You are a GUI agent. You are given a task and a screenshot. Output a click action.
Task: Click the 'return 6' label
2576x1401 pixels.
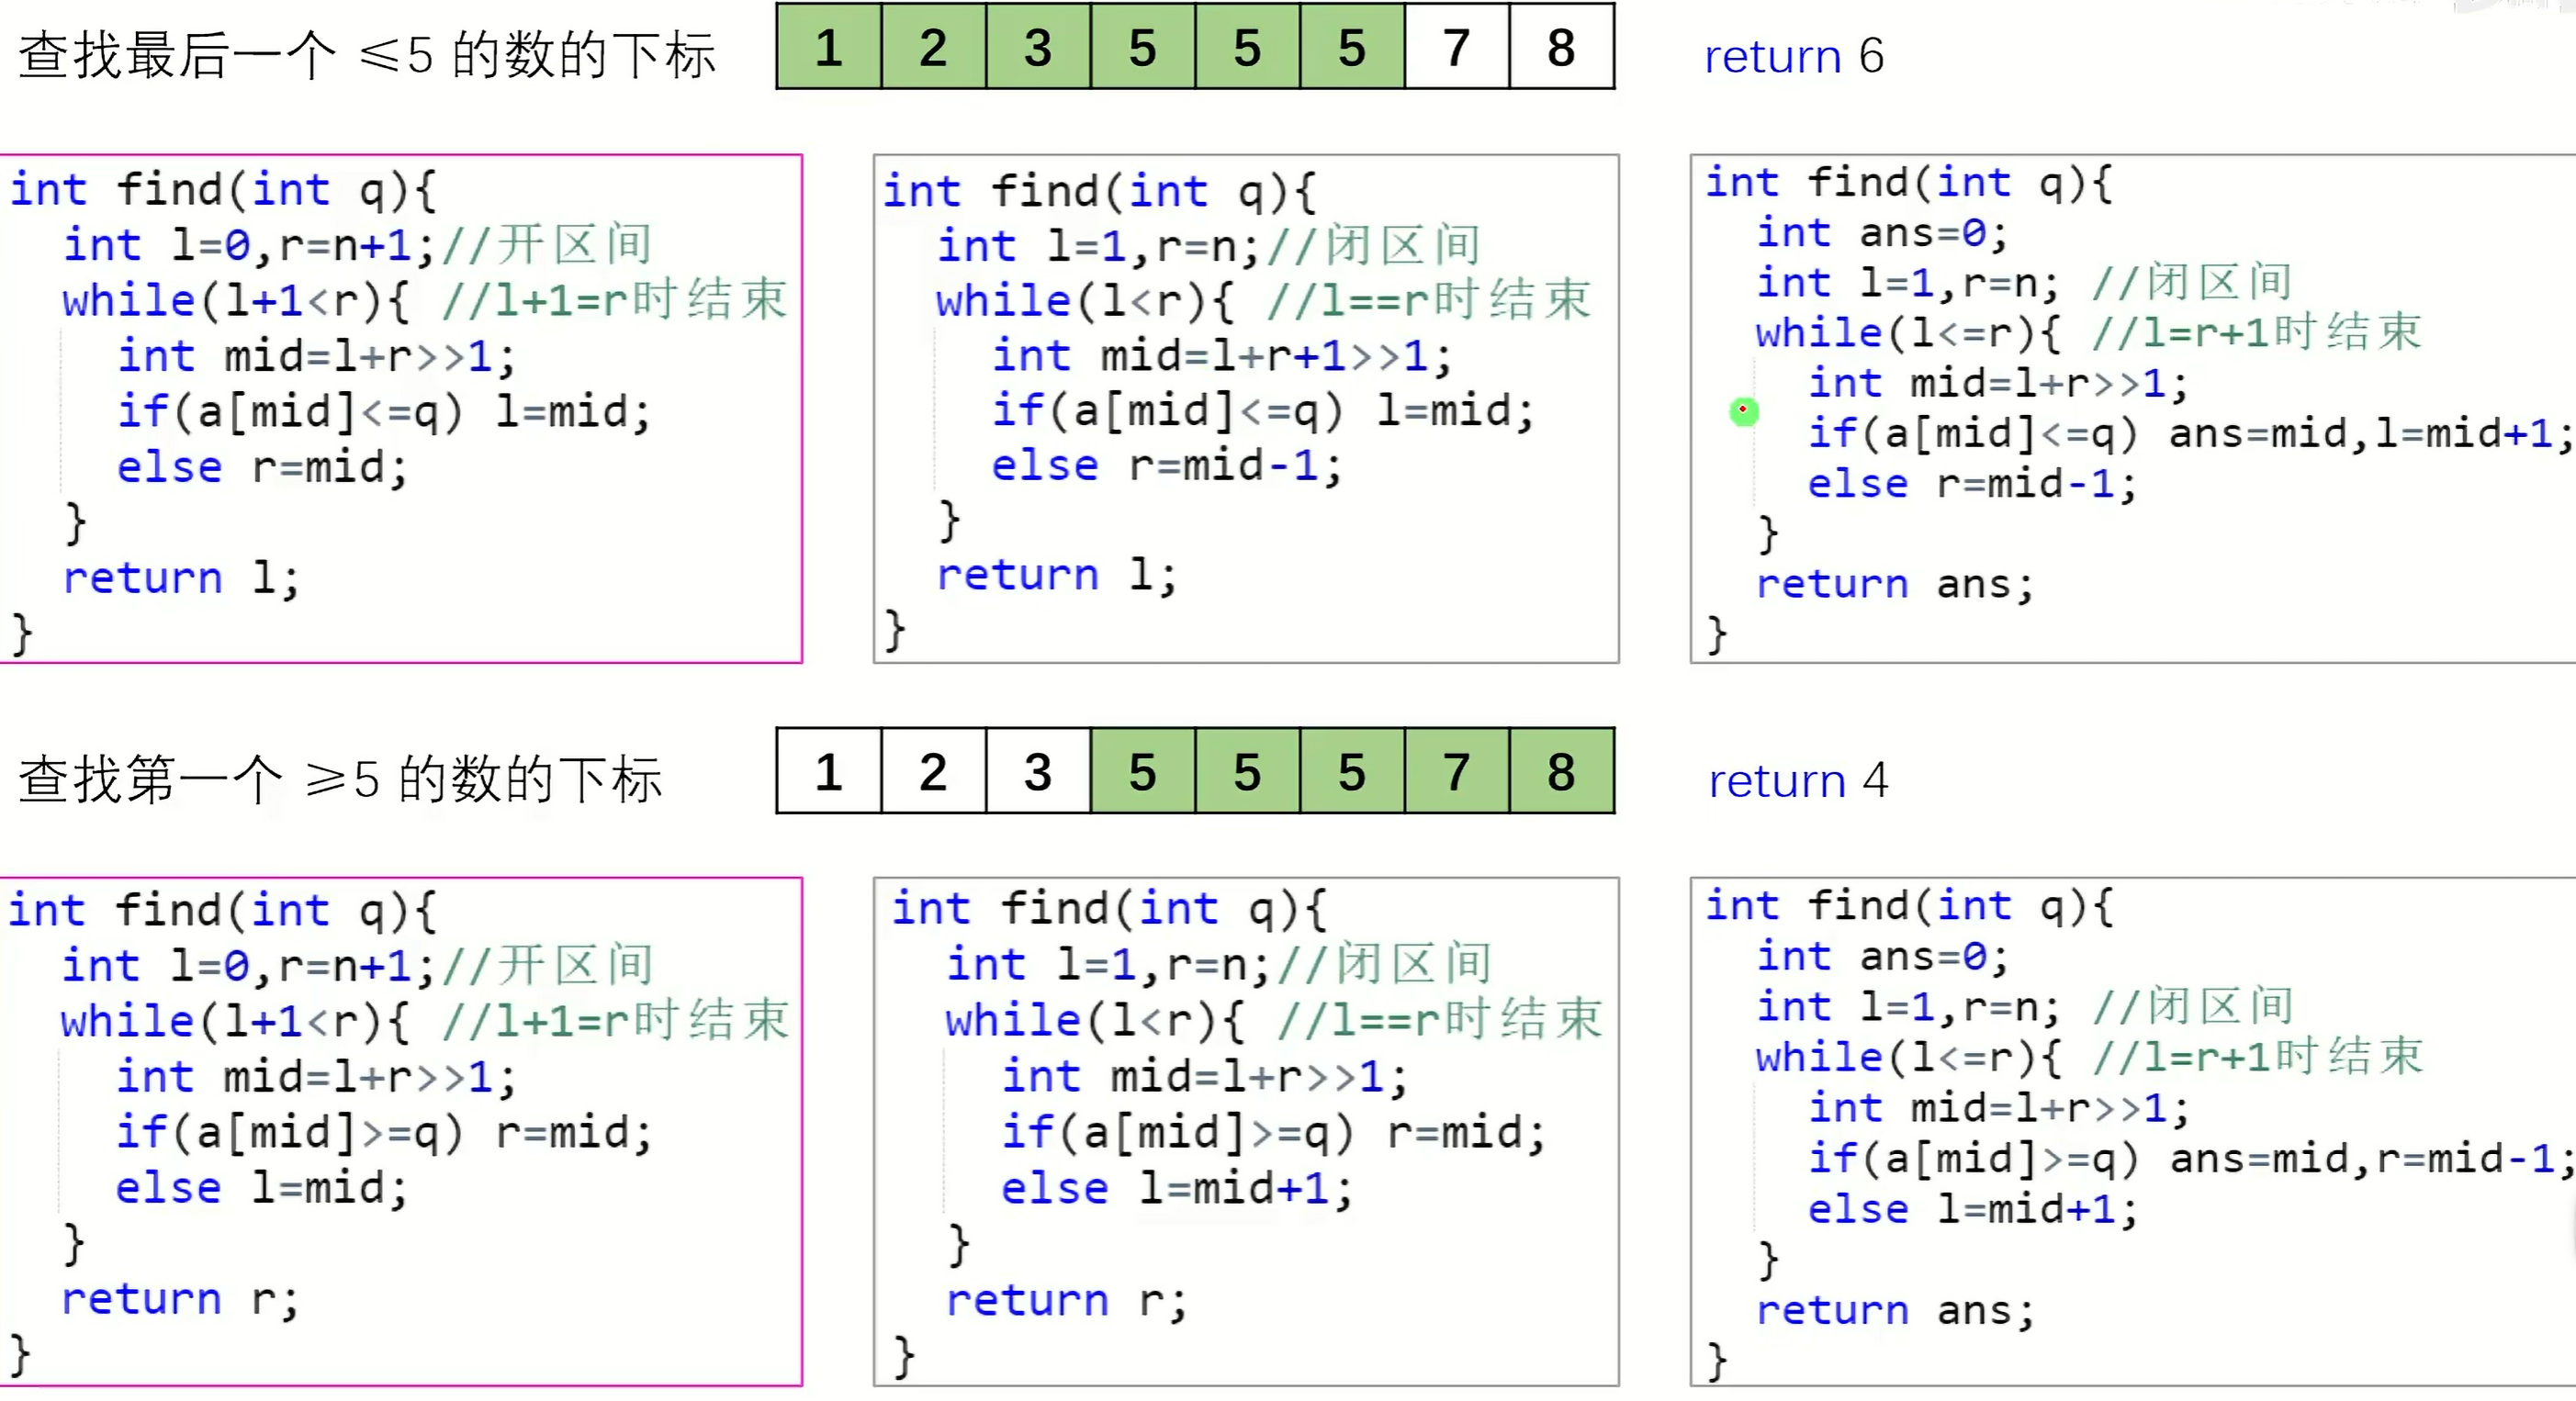pyautogui.click(x=1794, y=56)
